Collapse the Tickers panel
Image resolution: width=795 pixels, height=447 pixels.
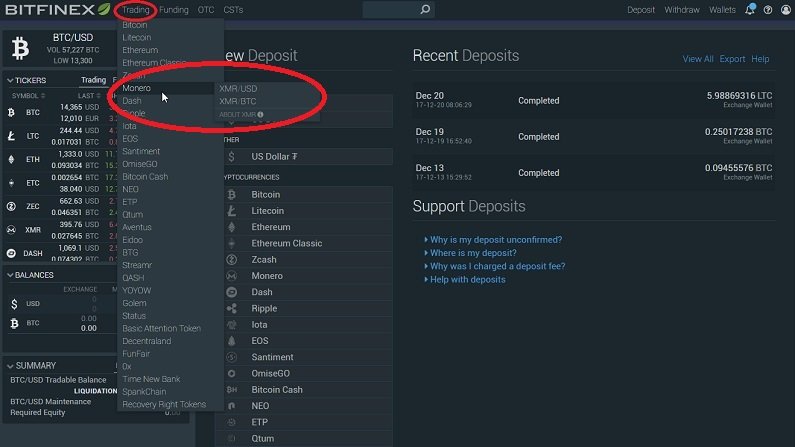tap(10, 81)
